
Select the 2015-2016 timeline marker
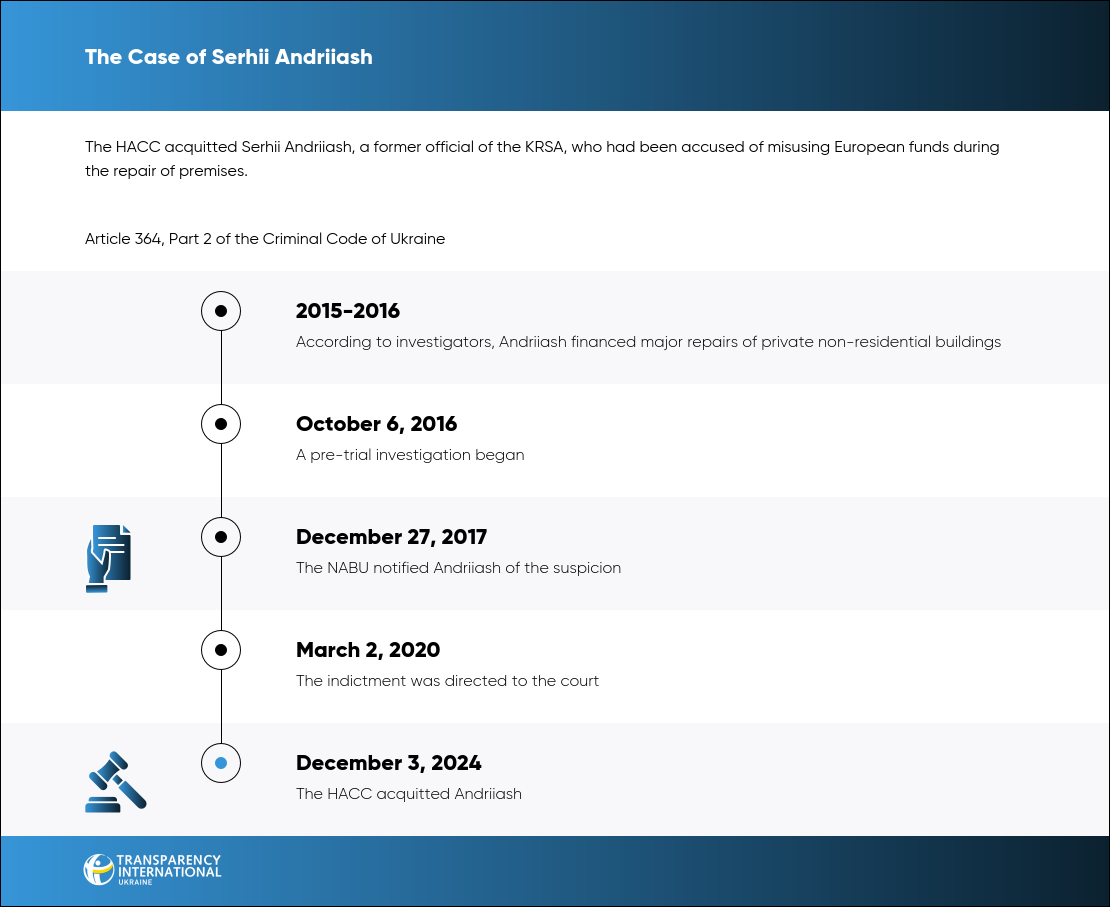click(221, 311)
